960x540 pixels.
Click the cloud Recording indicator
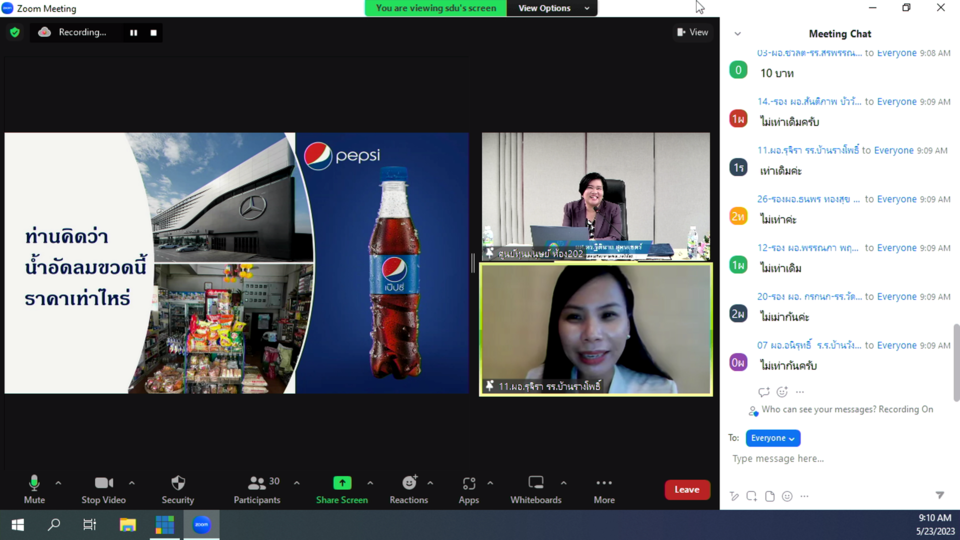(72, 32)
